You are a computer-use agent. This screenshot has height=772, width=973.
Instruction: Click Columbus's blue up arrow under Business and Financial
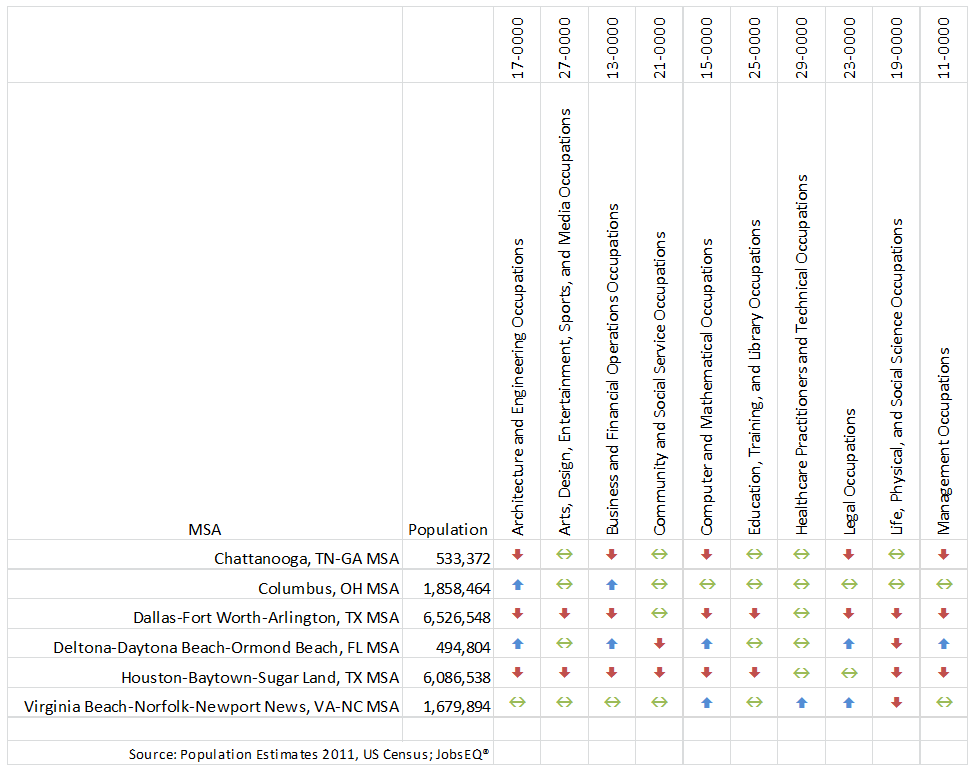click(x=612, y=584)
